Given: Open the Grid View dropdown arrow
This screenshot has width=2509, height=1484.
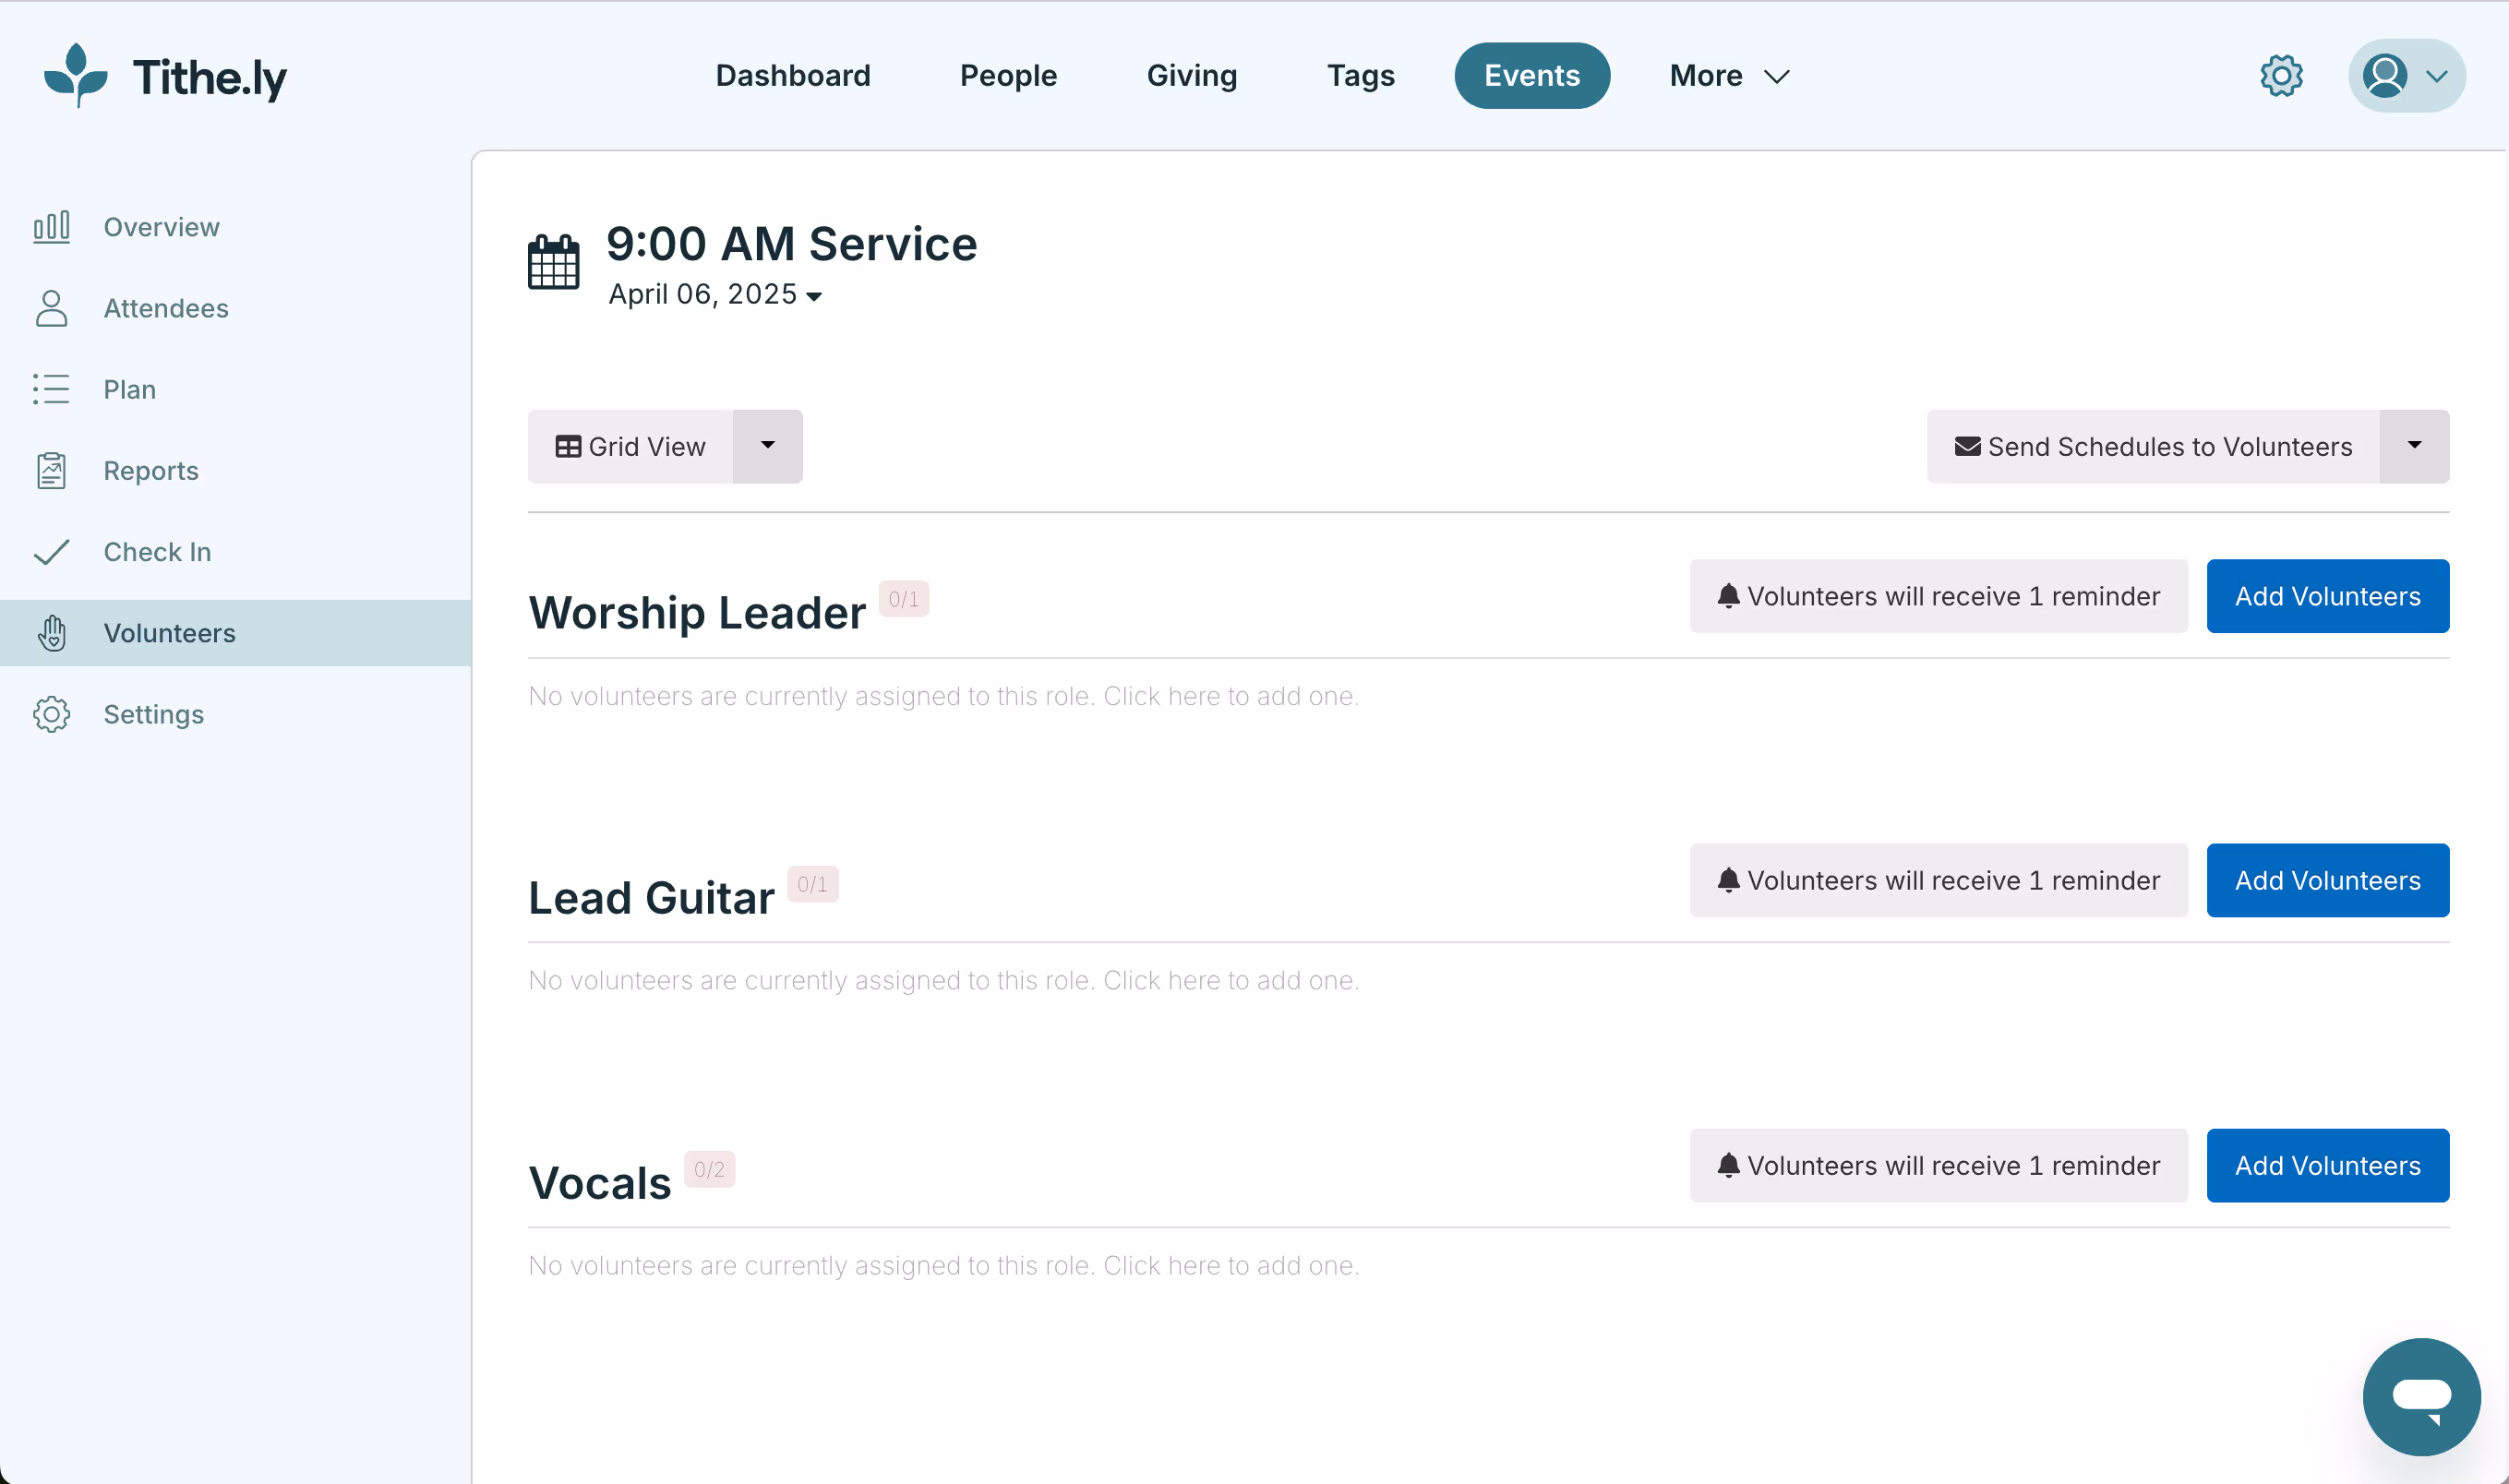Looking at the screenshot, I should [x=767, y=446].
